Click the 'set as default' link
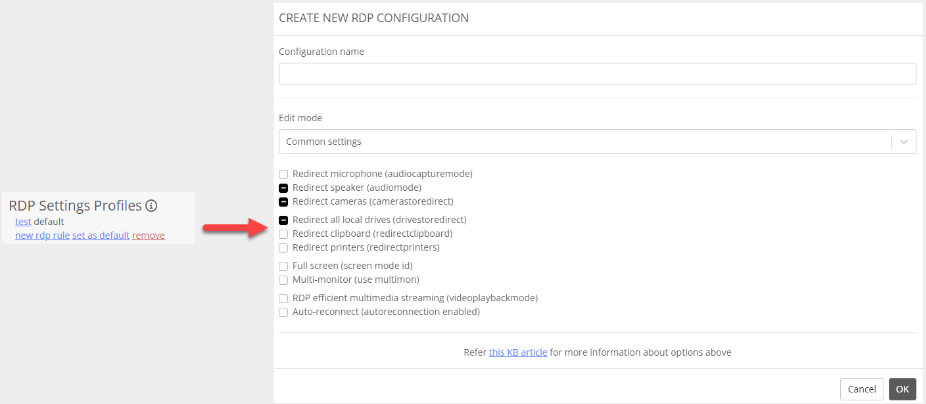The height and width of the screenshot is (404, 926). pos(101,235)
